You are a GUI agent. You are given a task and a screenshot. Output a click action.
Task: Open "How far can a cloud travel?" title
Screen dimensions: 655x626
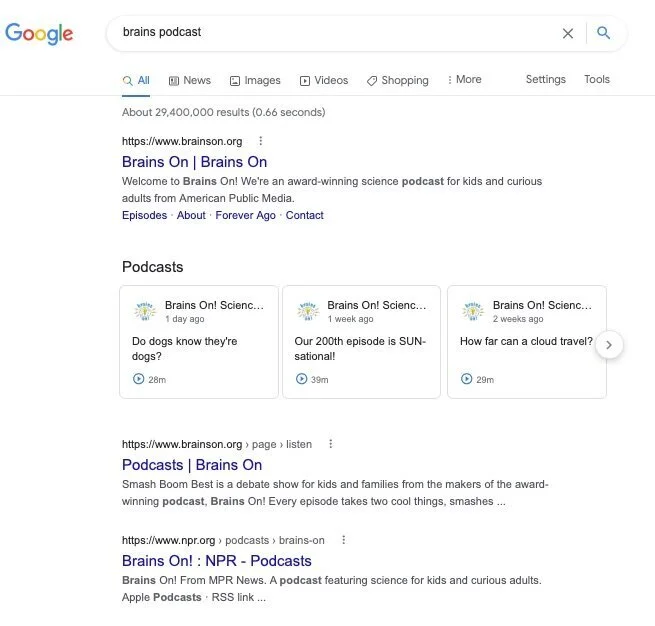click(x=526, y=341)
